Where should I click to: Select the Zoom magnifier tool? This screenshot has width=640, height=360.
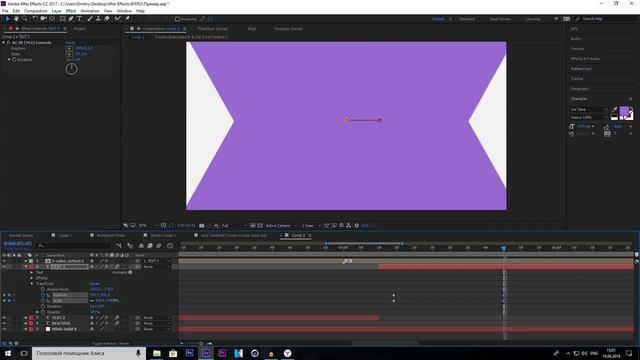click(24, 19)
